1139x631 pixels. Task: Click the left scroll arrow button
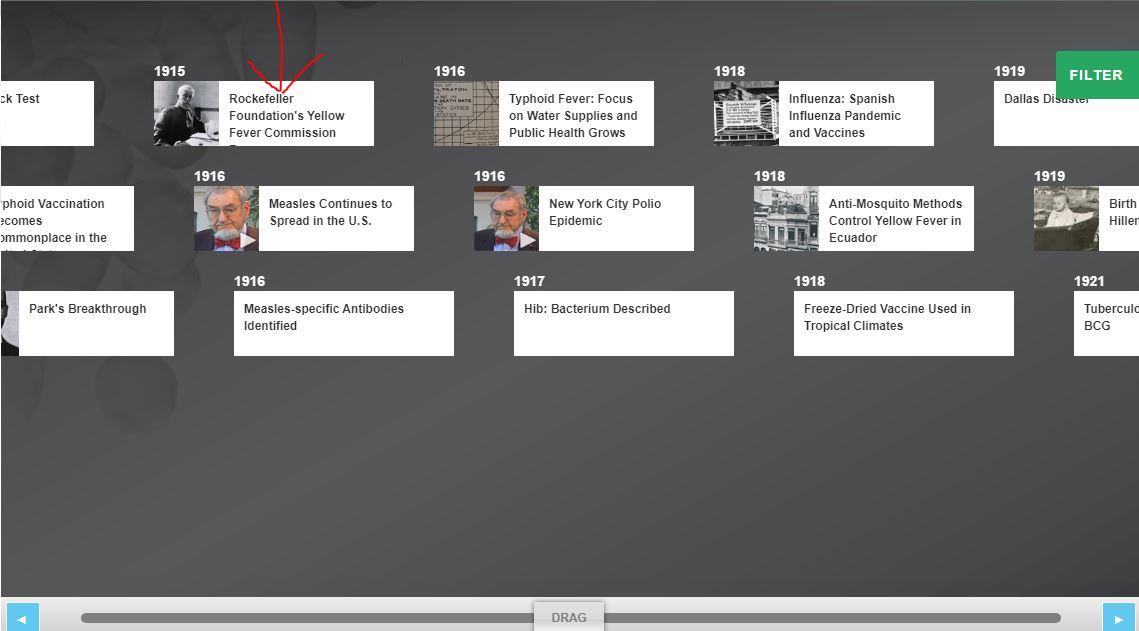22,618
